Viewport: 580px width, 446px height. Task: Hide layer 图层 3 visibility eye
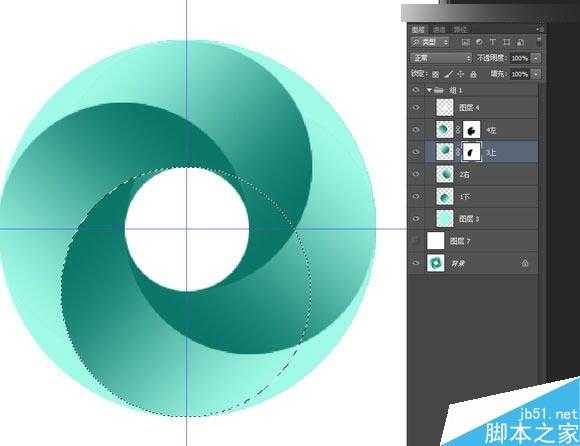click(x=416, y=219)
